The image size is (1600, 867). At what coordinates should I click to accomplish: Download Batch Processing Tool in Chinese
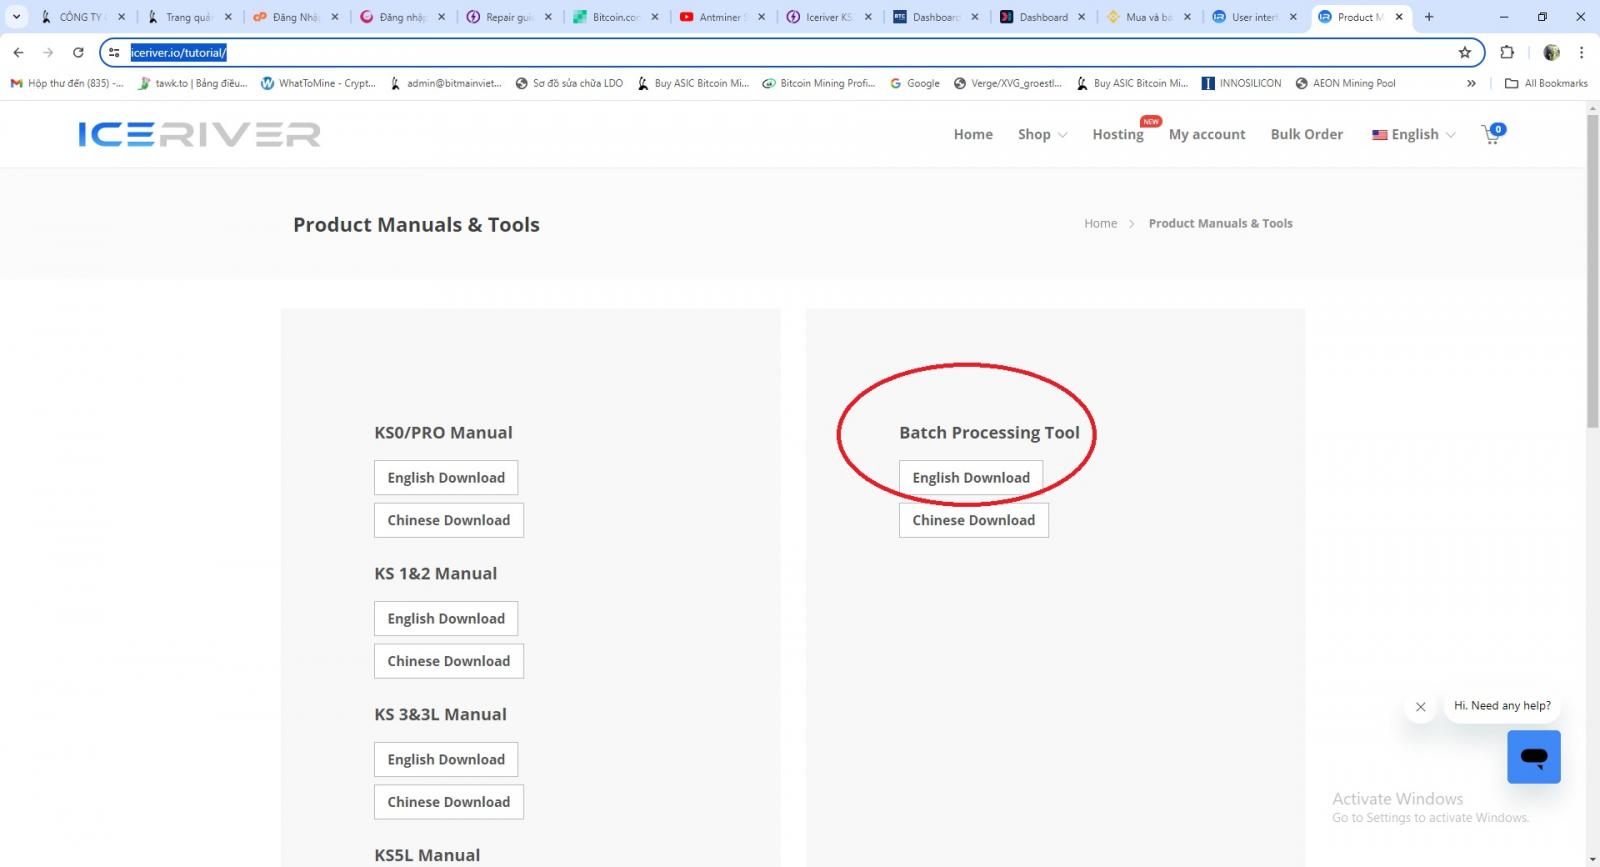click(974, 520)
